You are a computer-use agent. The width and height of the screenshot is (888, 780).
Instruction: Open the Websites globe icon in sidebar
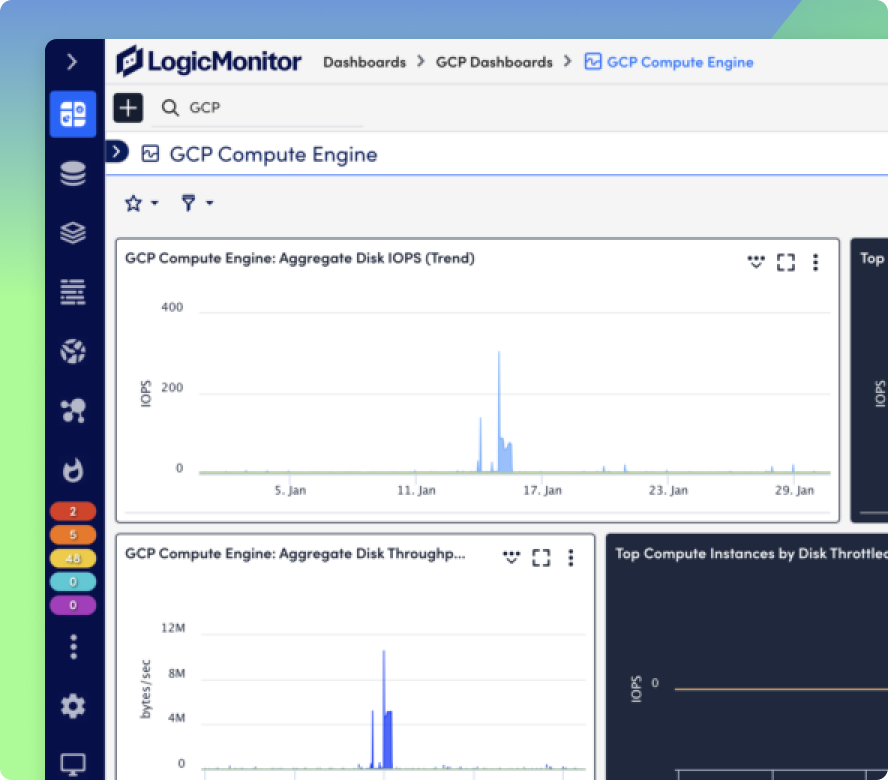[72, 351]
